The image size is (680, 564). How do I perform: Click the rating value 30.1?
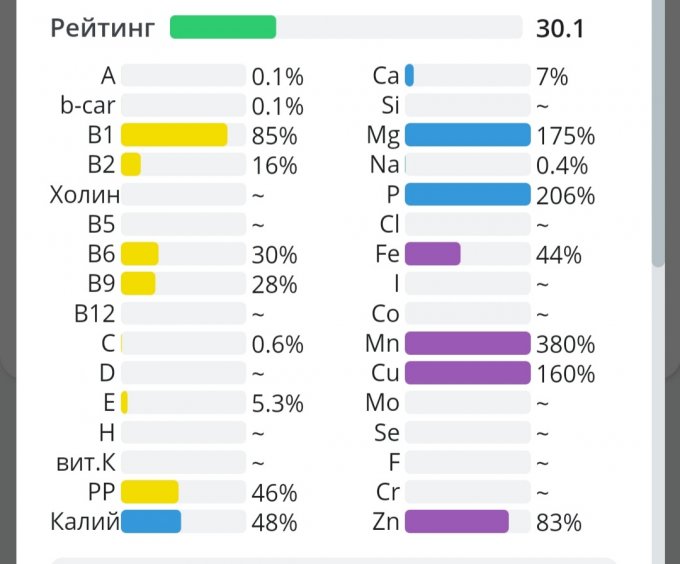560,28
